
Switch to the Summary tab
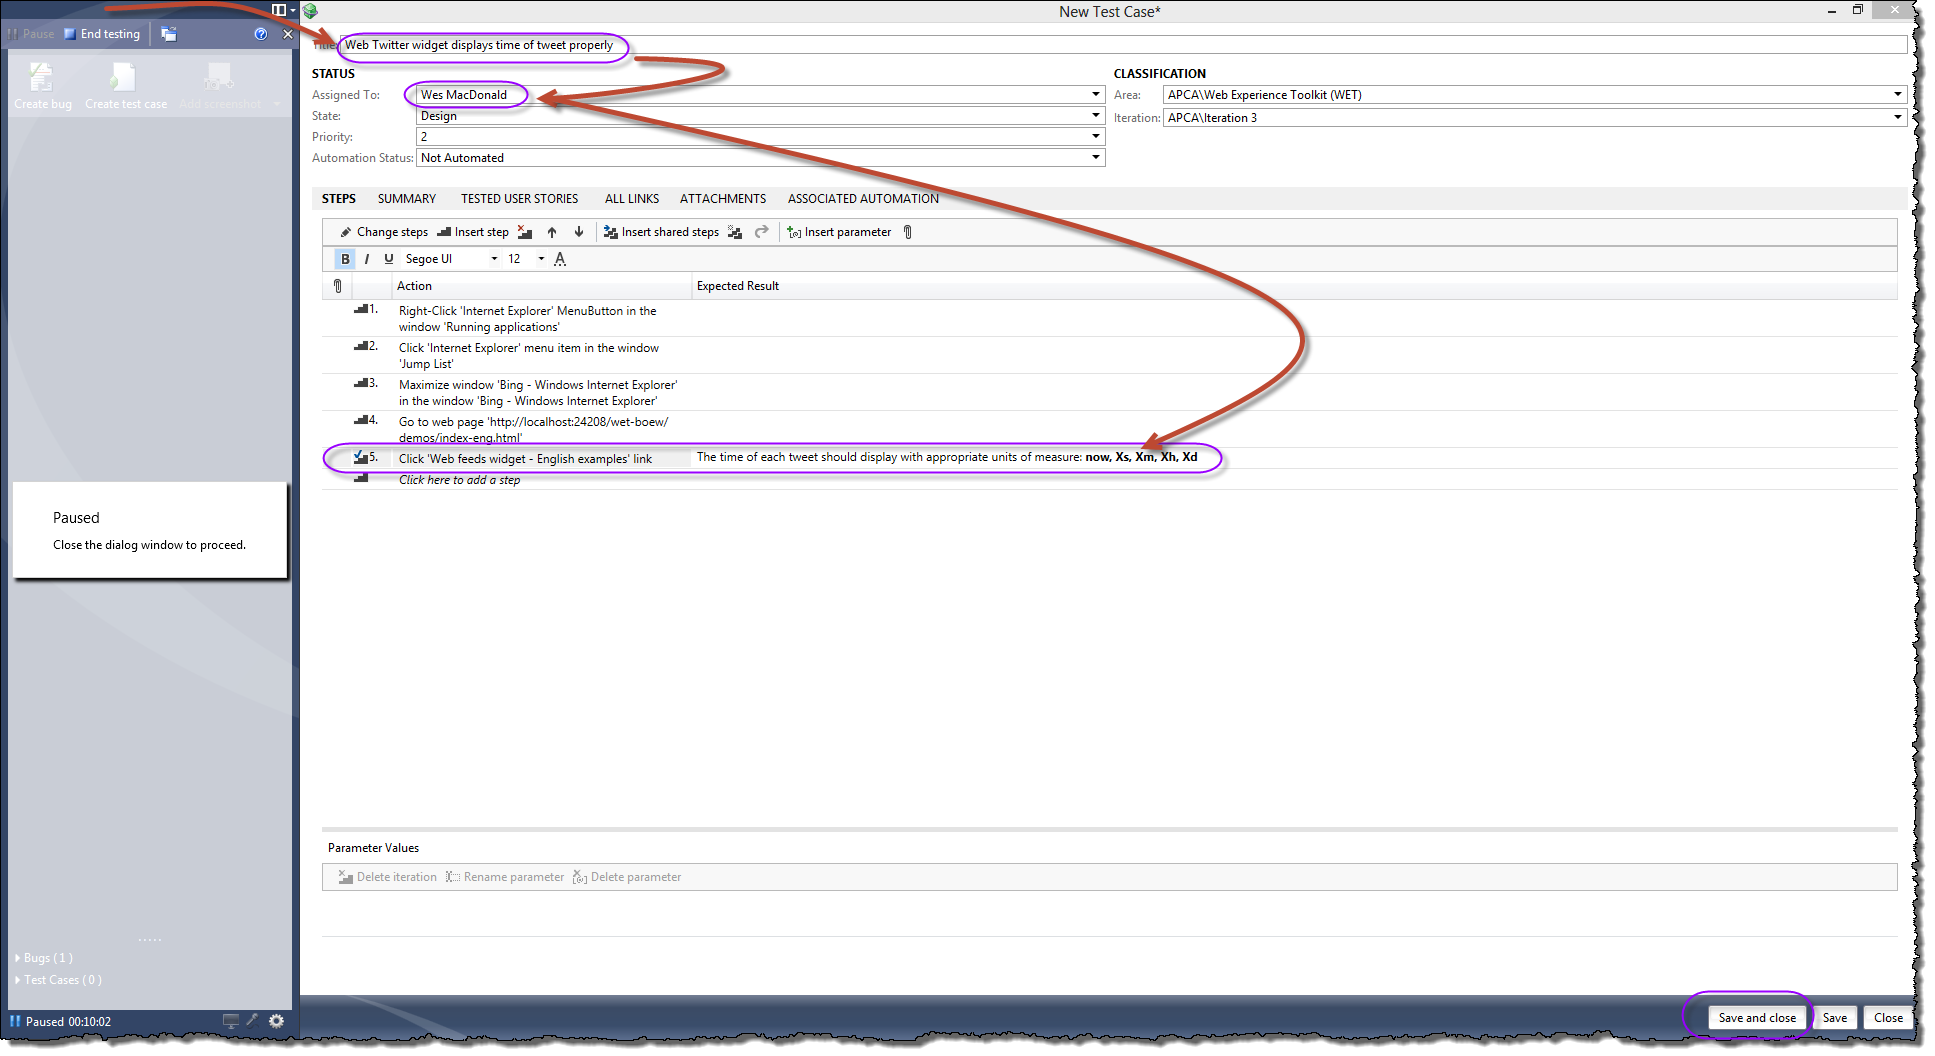click(406, 199)
